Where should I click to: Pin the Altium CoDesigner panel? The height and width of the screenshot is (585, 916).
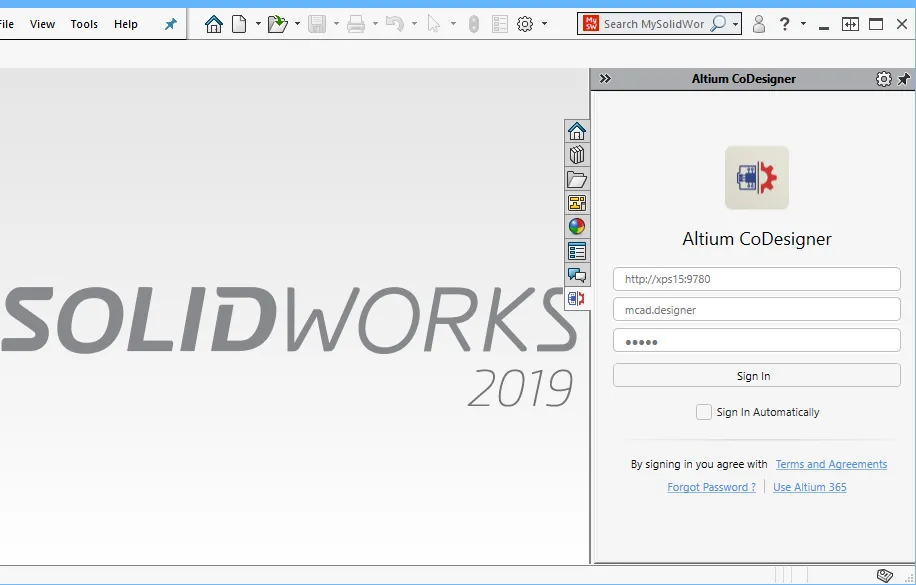tap(904, 79)
